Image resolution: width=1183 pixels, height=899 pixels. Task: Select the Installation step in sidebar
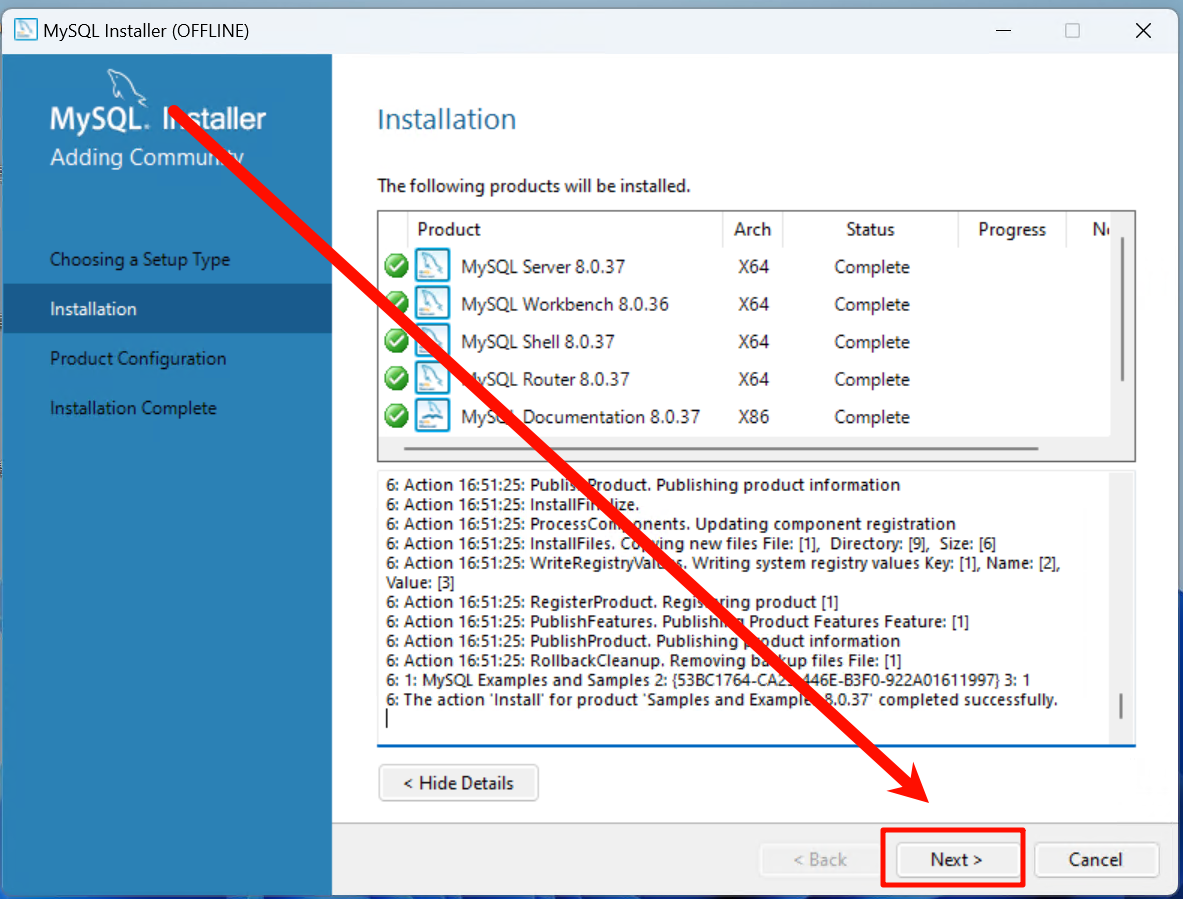click(167, 308)
